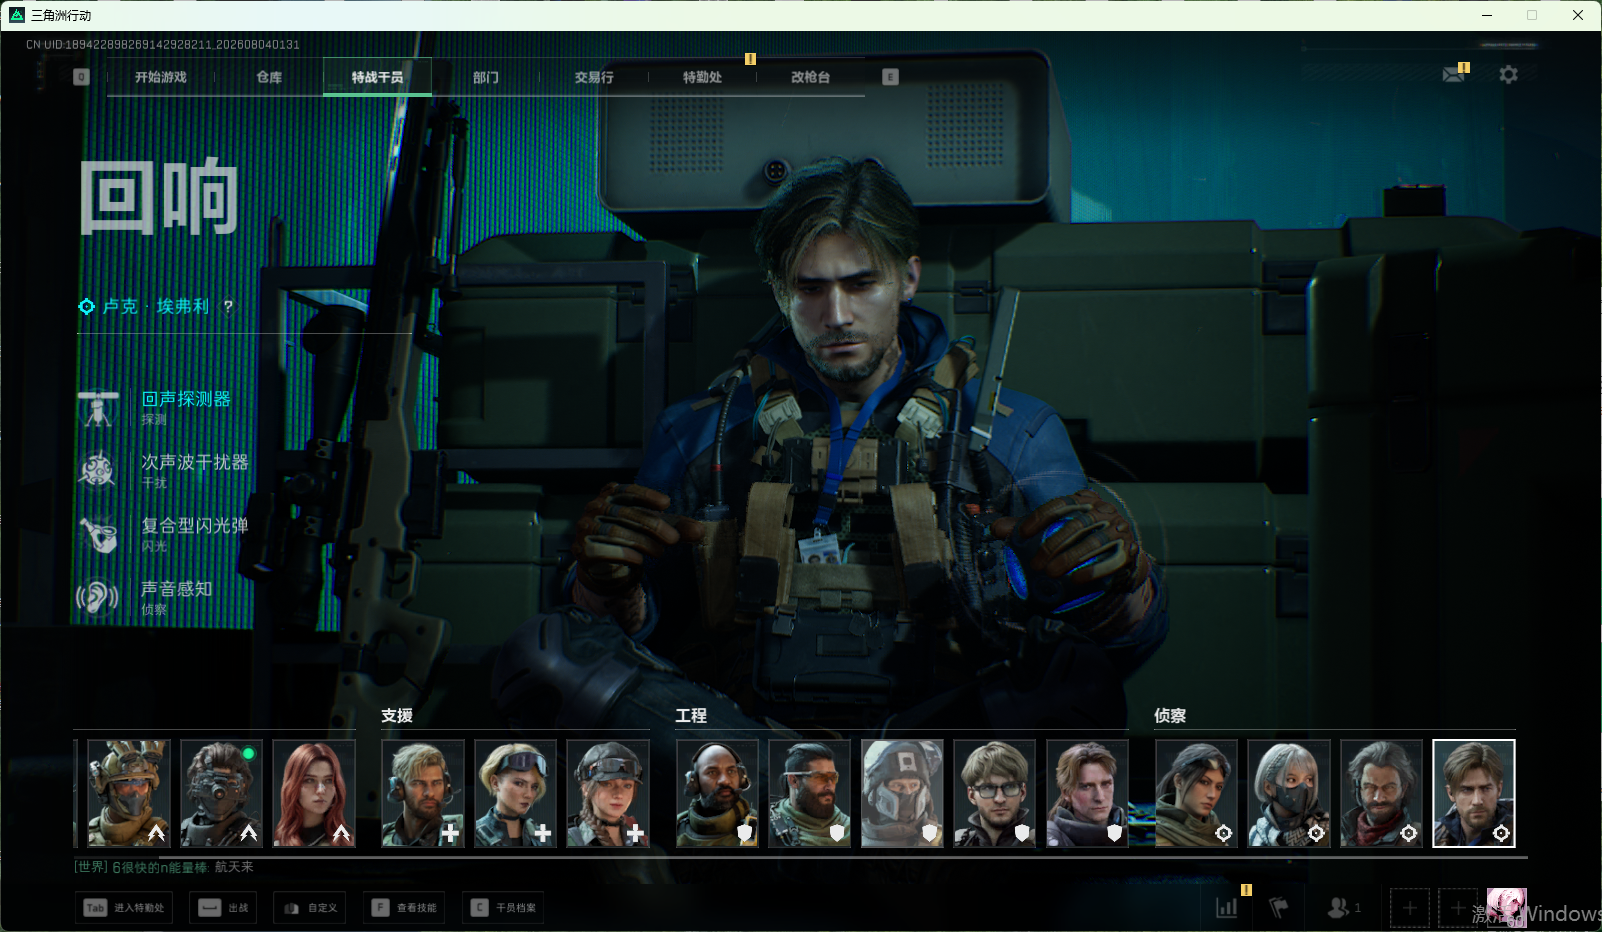Click the Q previous-tab key icon

pyautogui.click(x=81, y=77)
